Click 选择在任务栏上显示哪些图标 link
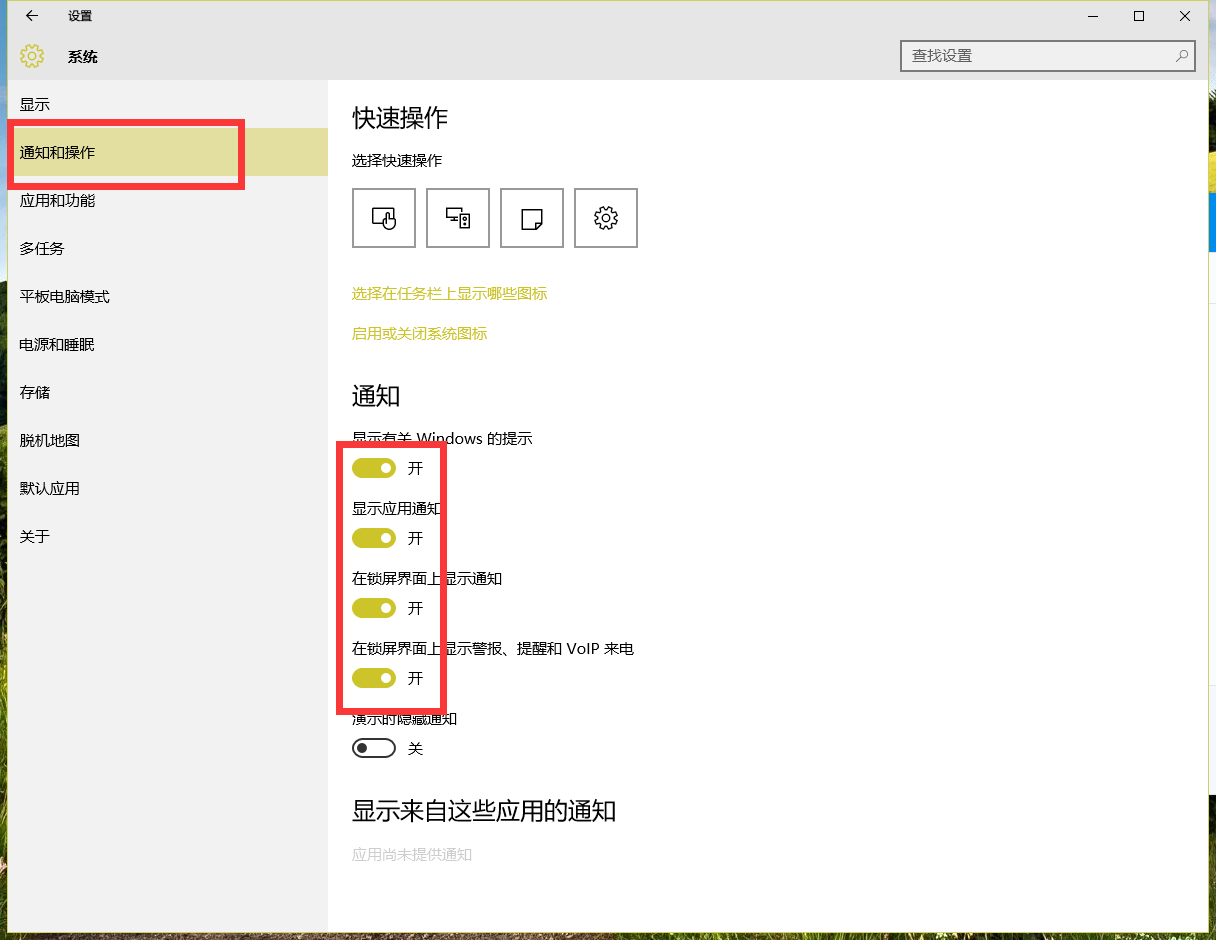The height and width of the screenshot is (940, 1216). pyautogui.click(x=449, y=294)
